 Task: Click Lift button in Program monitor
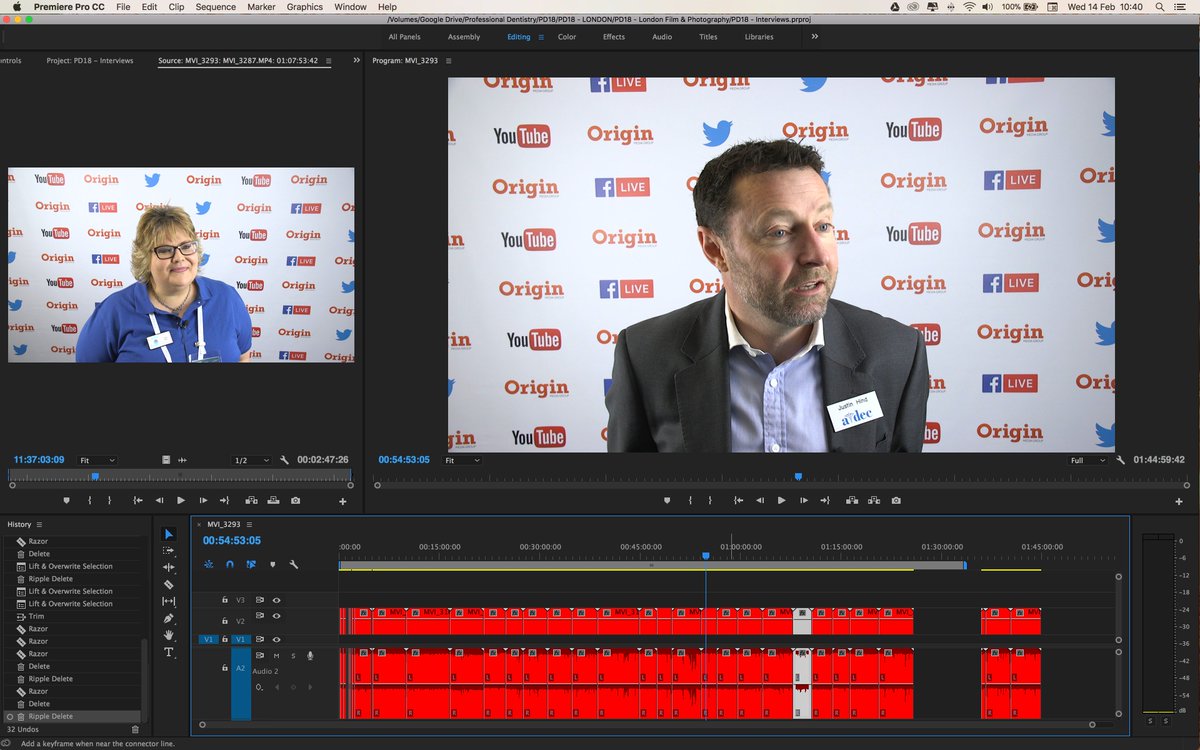click(x=852, y=500)
